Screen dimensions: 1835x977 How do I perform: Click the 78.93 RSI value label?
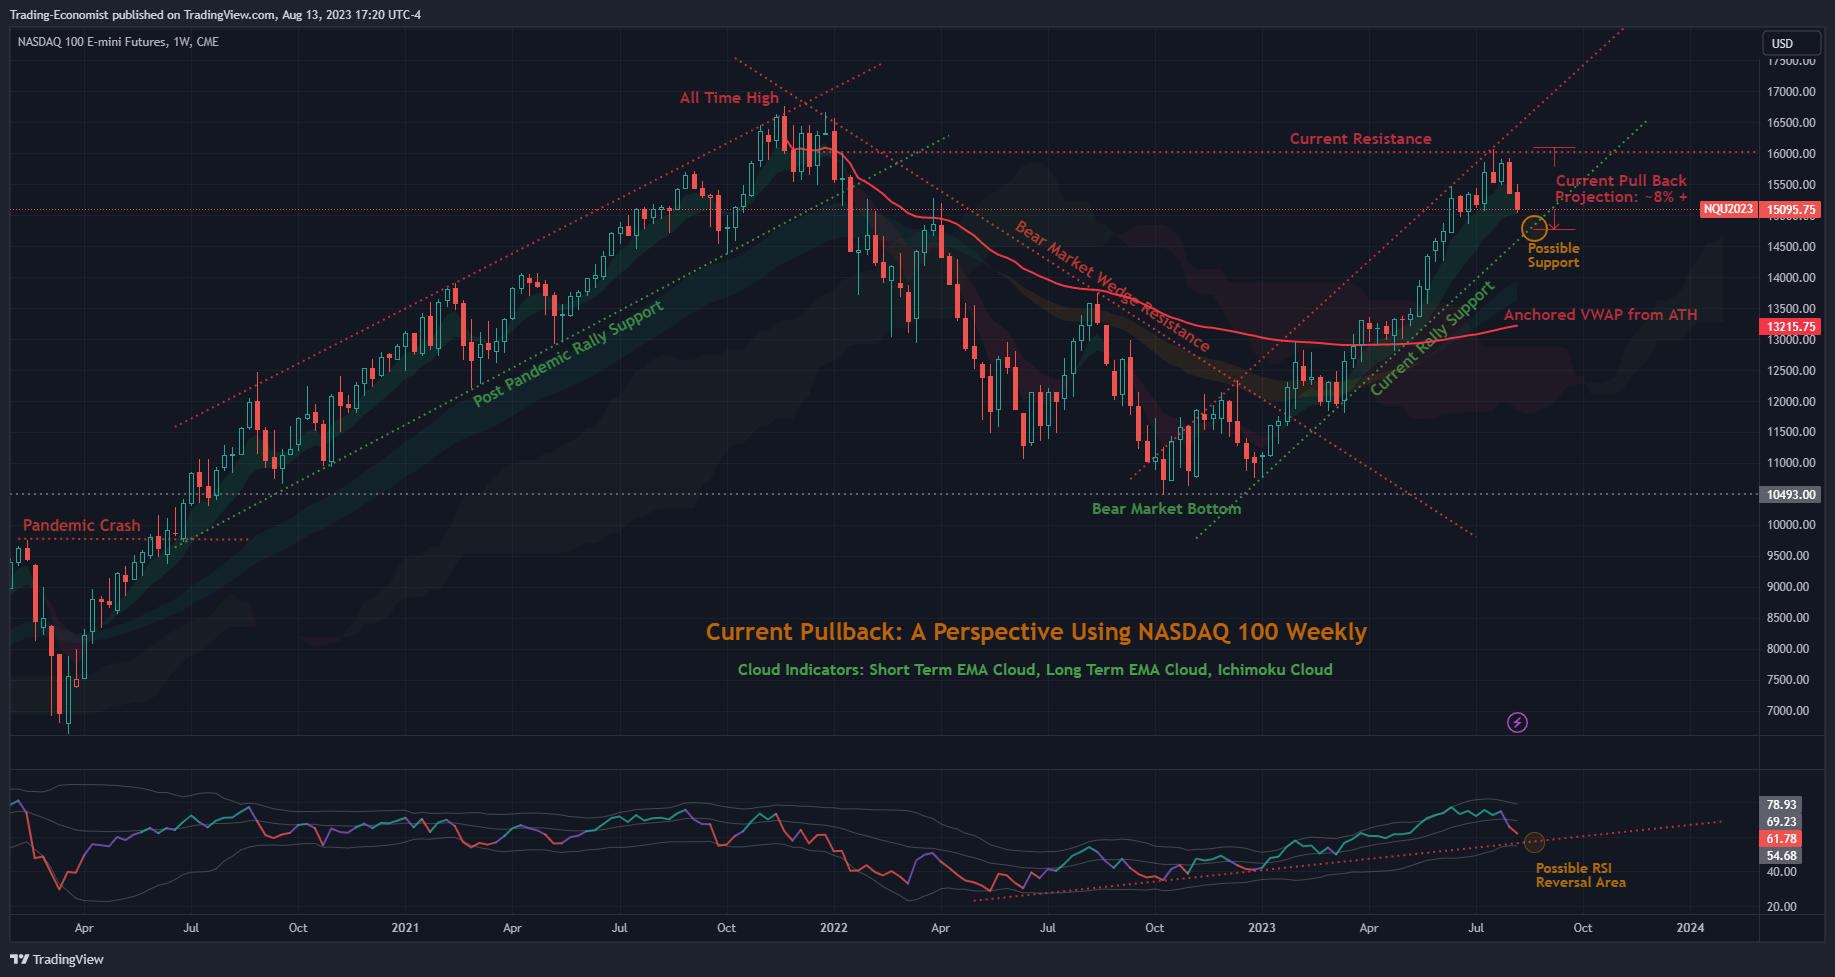pyautogui.click(x=1781, y=805)
